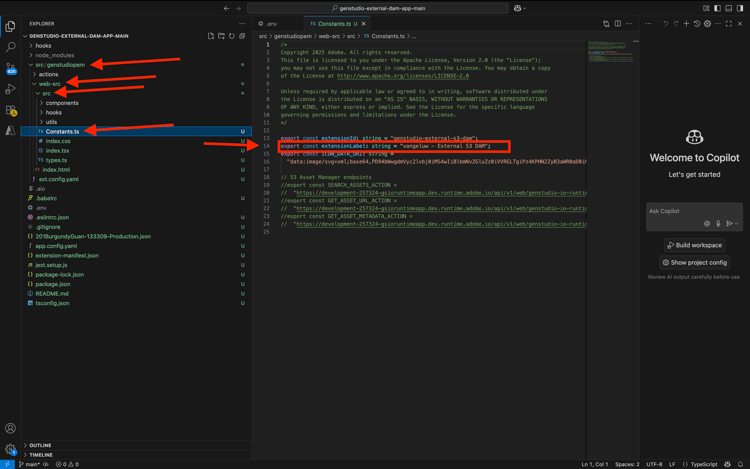Expand the TIMELINE section

tap(41, 454)
